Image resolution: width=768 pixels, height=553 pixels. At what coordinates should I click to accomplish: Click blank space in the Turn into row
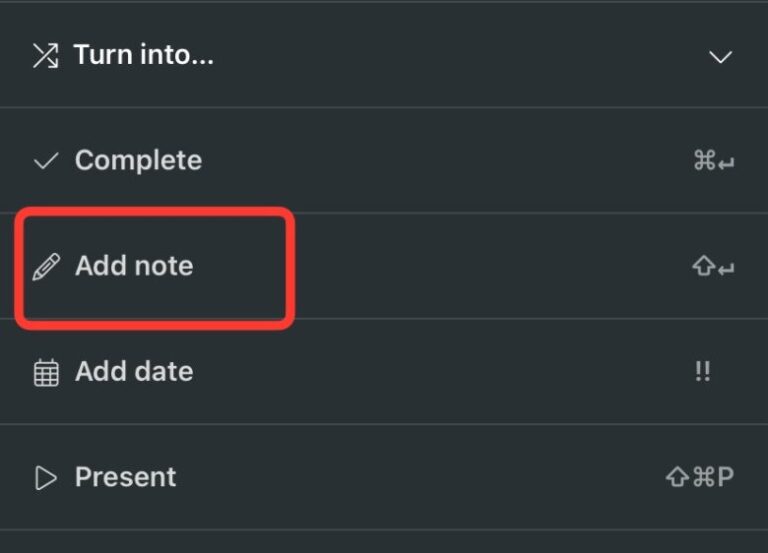click(450, 56)
